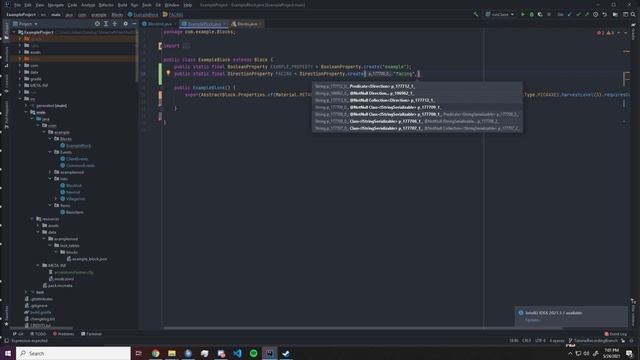Collapse the ExampleProject root node
Image resolution: width=640 pixels, height=360 pixels.
[x=14, y=32]
